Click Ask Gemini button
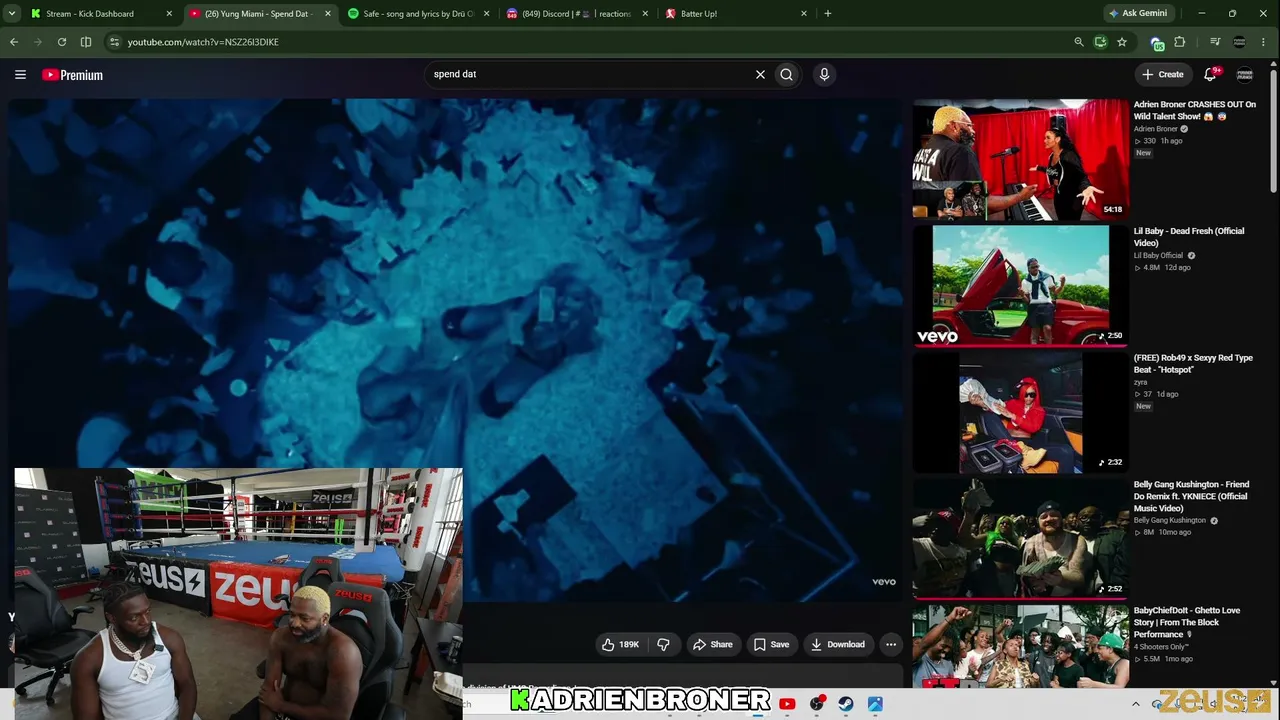1280x720 pixels. tap(1138, 14)
